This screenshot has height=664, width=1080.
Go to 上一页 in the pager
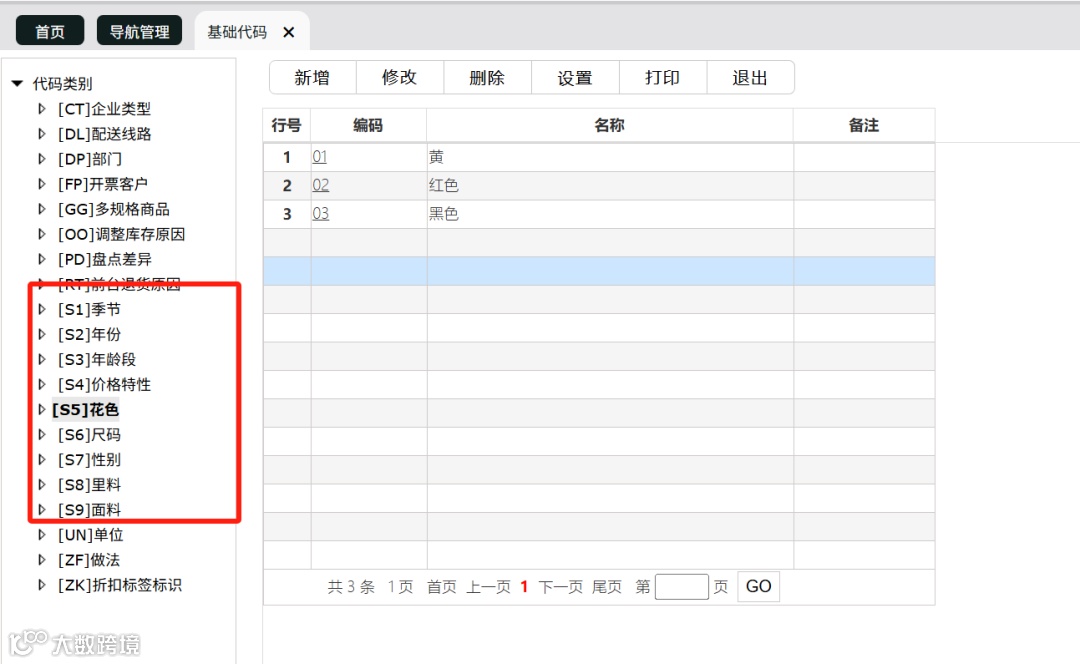pyautogui.click(x=488, y=587)
